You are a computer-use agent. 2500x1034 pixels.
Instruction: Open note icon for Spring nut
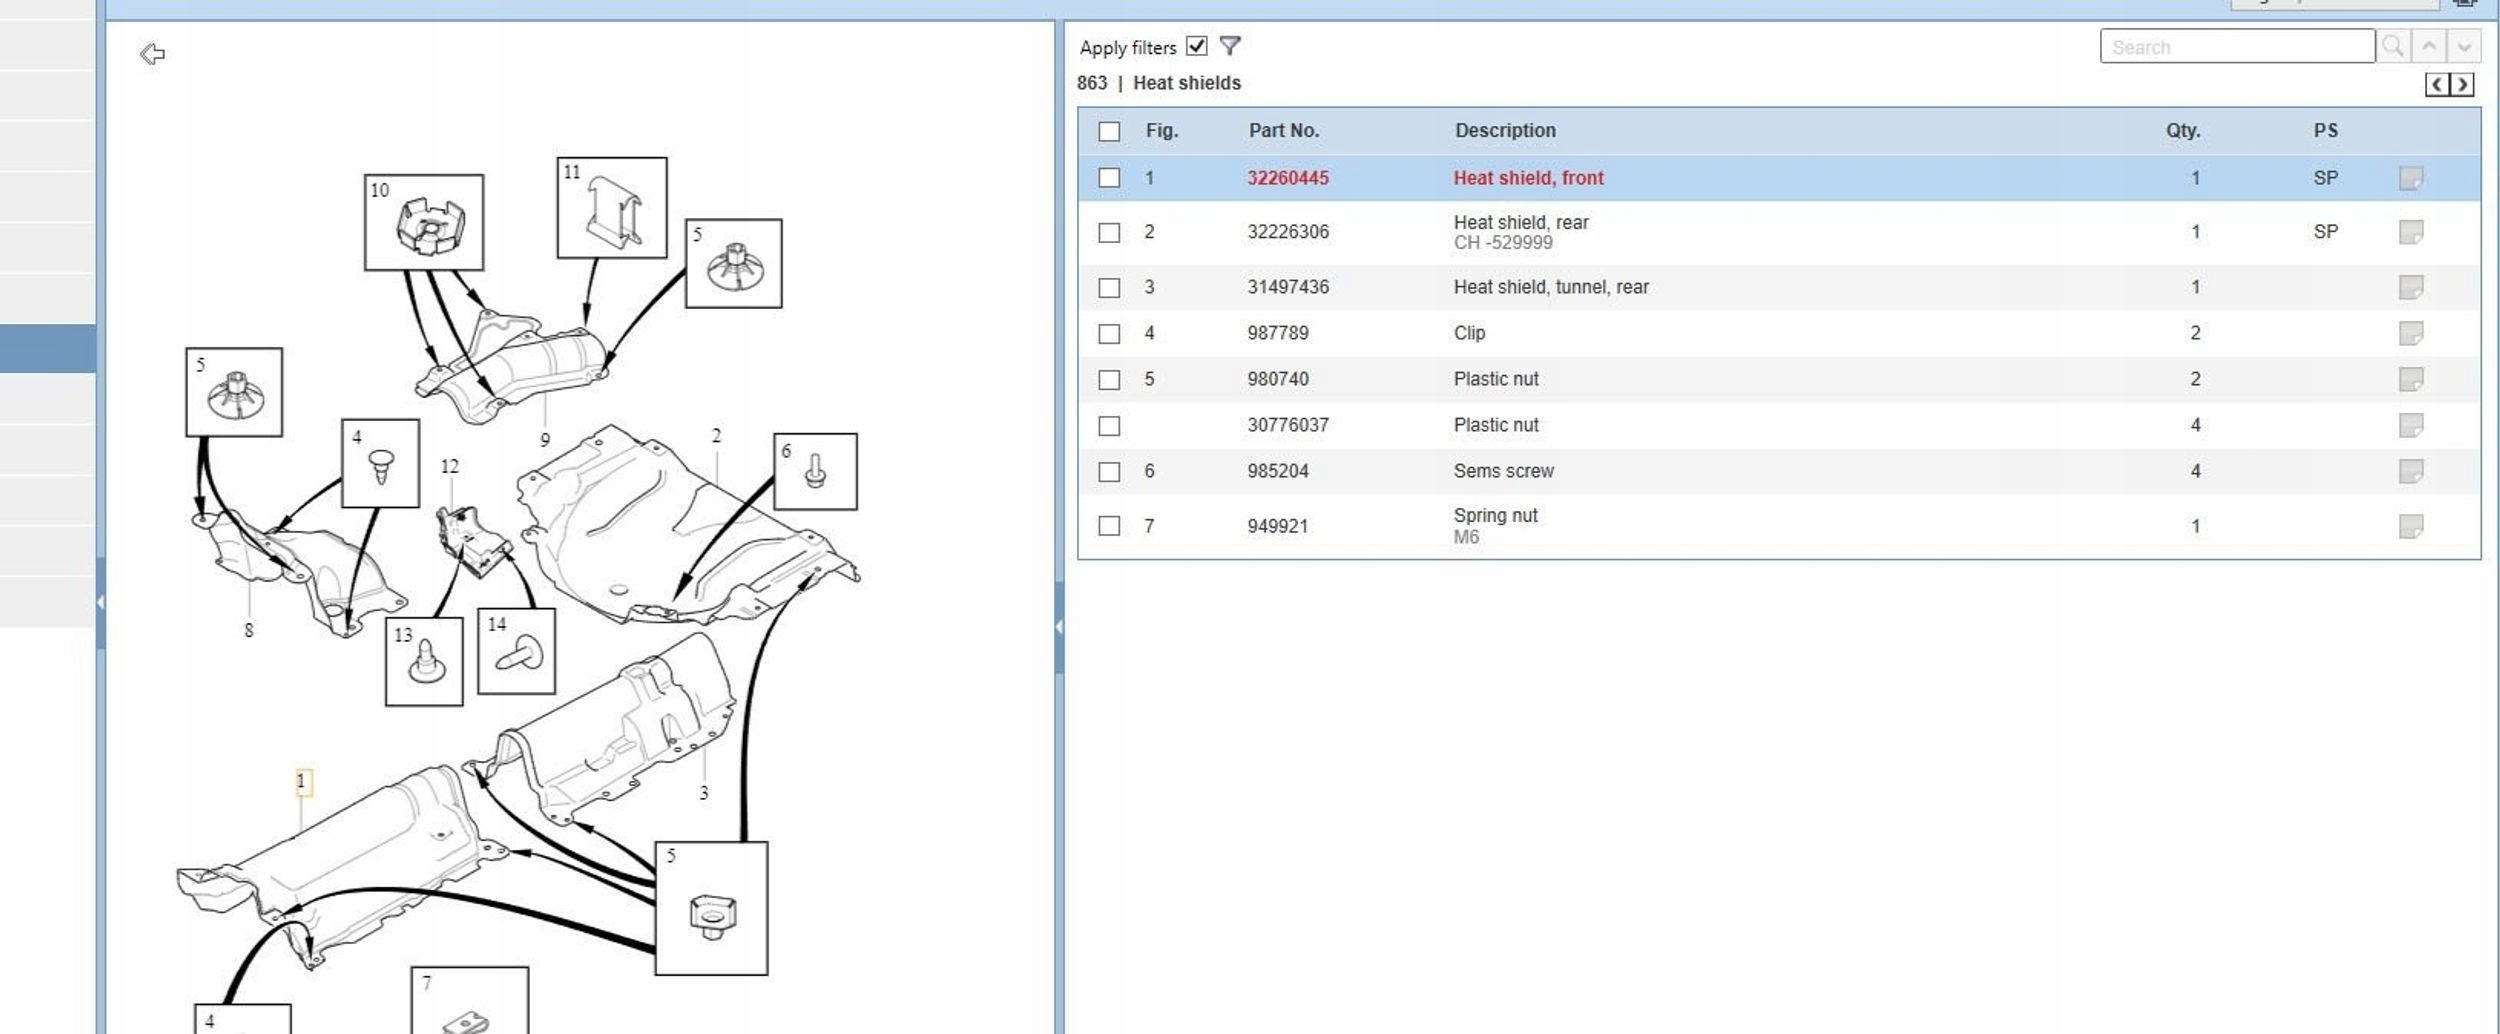[2411, 526]
